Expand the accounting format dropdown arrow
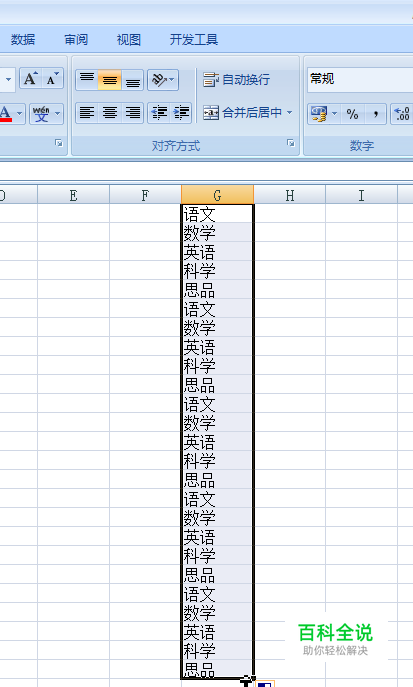Image resolution: width=413 pixels, height=687 pixels. click(x=335, y=114)
